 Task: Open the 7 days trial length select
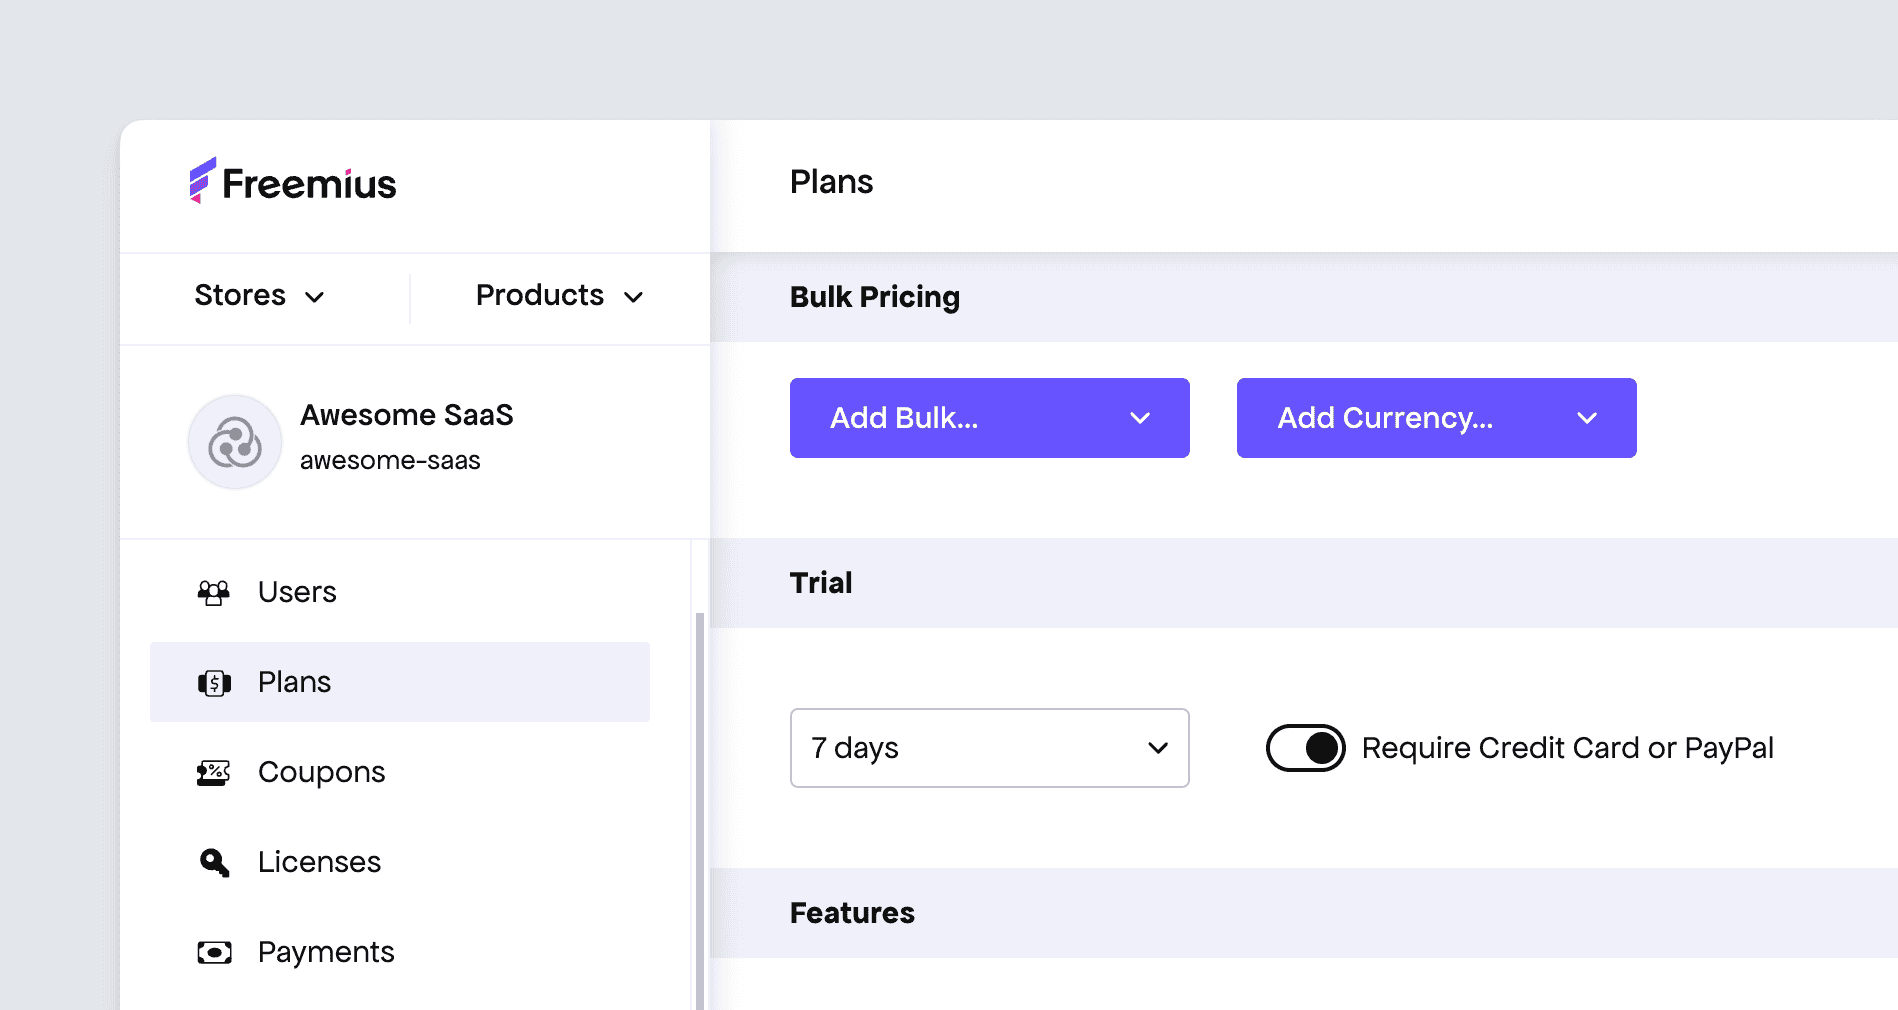tap(990, 748)
